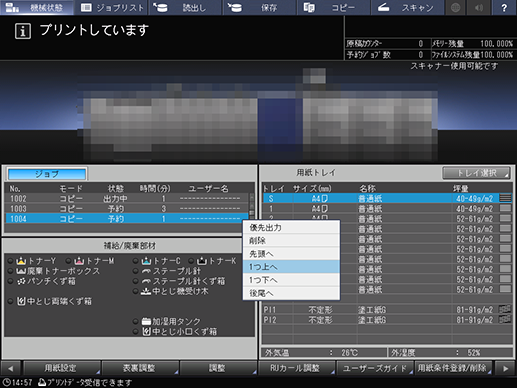Toggle the ステープル針 status indicator
This screenshot has height=388, width=517.
(x=135, y=271)
